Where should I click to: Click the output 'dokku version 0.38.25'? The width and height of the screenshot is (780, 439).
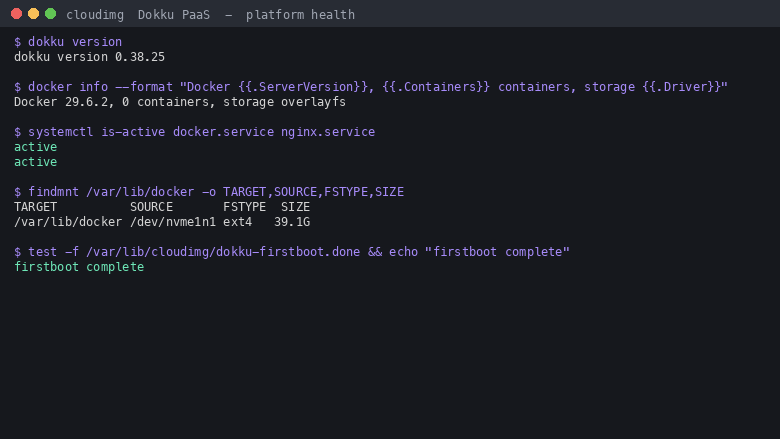[x=90, y=57]
